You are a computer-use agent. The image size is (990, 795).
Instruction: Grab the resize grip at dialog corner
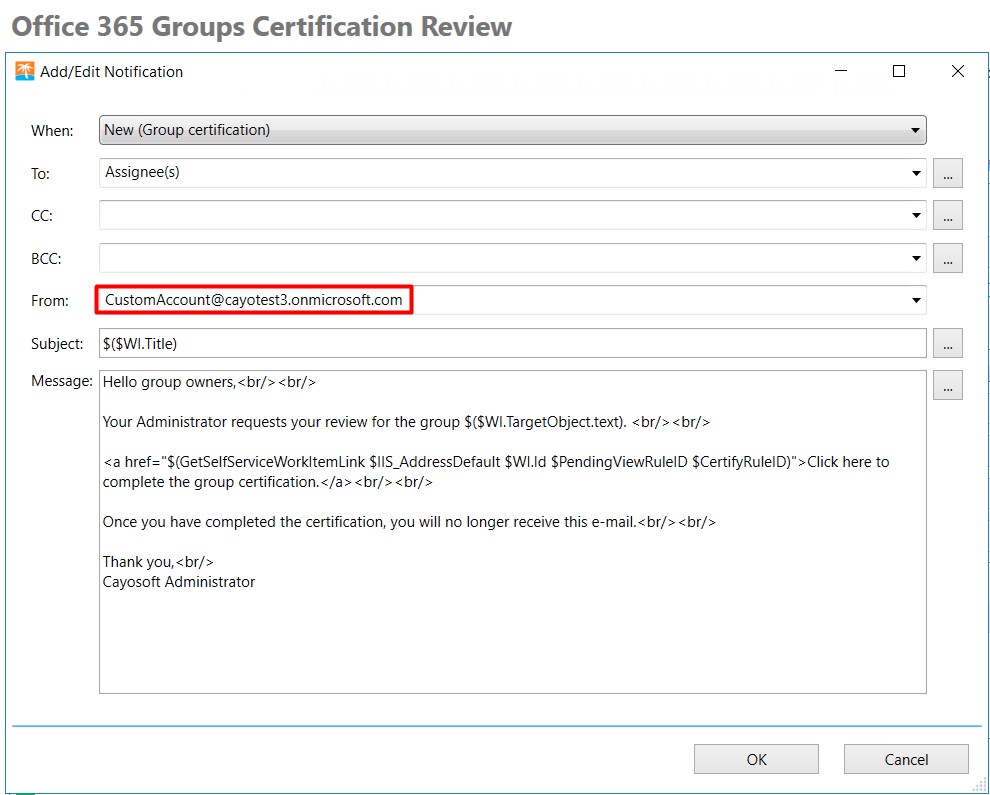click(x=979, y=784)
